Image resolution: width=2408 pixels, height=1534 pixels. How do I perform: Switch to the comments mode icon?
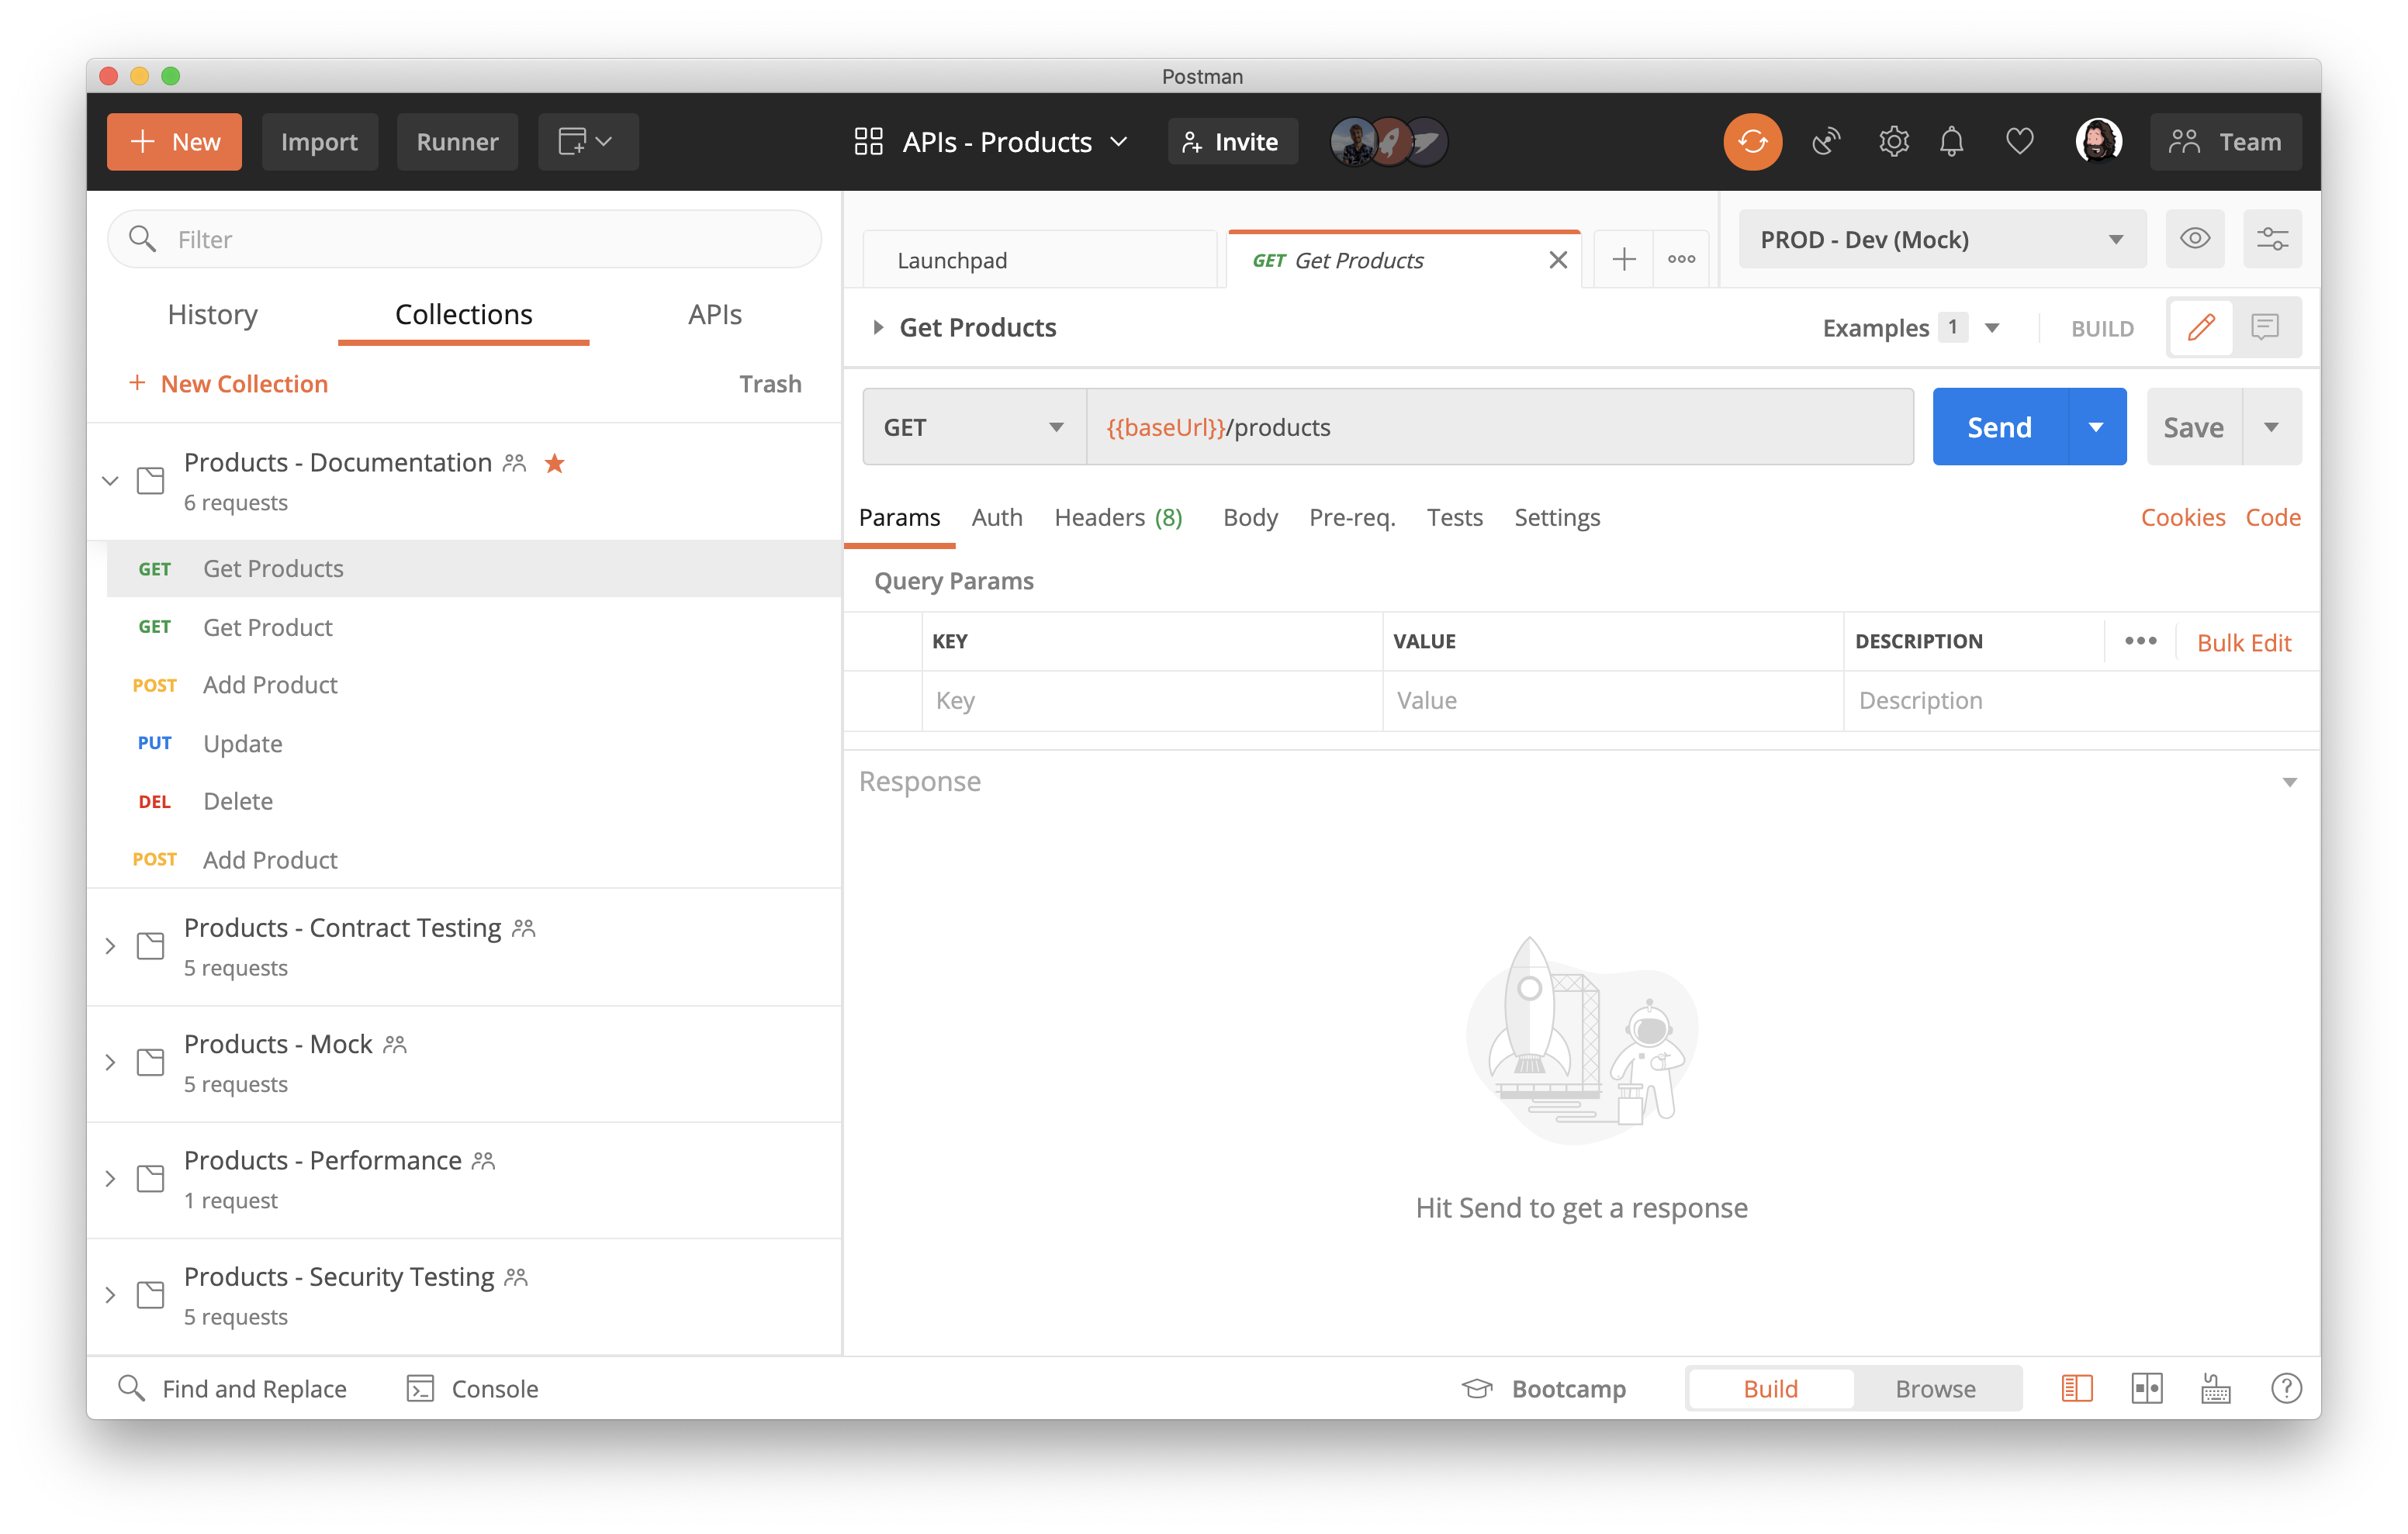click(2264, 327)
